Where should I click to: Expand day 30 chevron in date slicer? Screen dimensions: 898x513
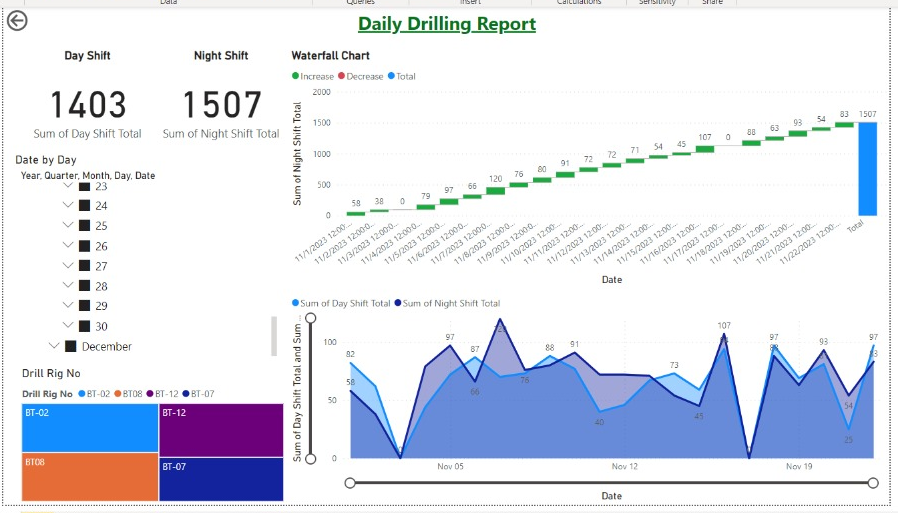click(x=68, y=326)
